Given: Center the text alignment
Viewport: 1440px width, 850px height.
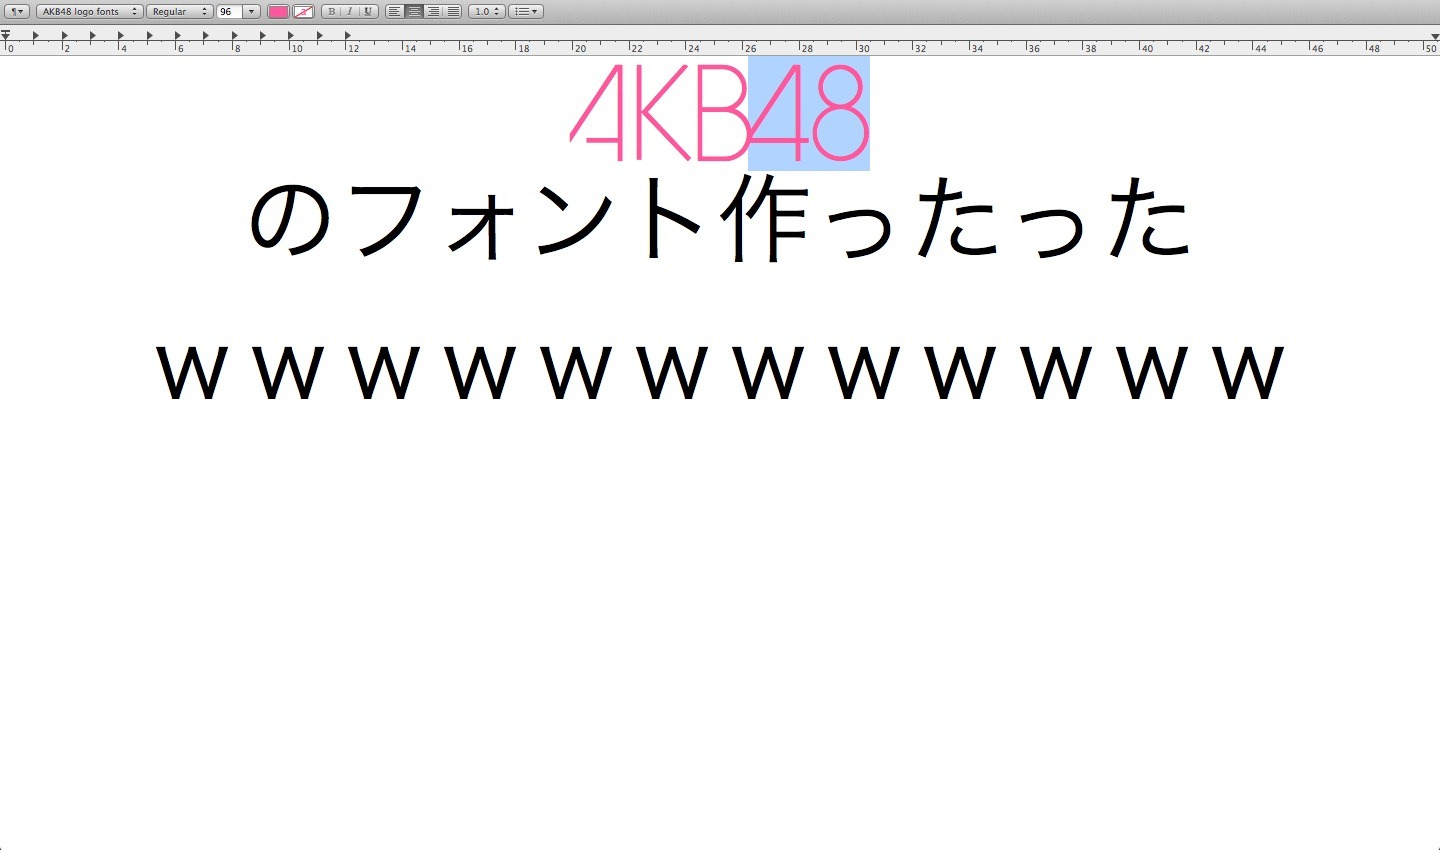Looking at the screenshot, I should [414, 12].
